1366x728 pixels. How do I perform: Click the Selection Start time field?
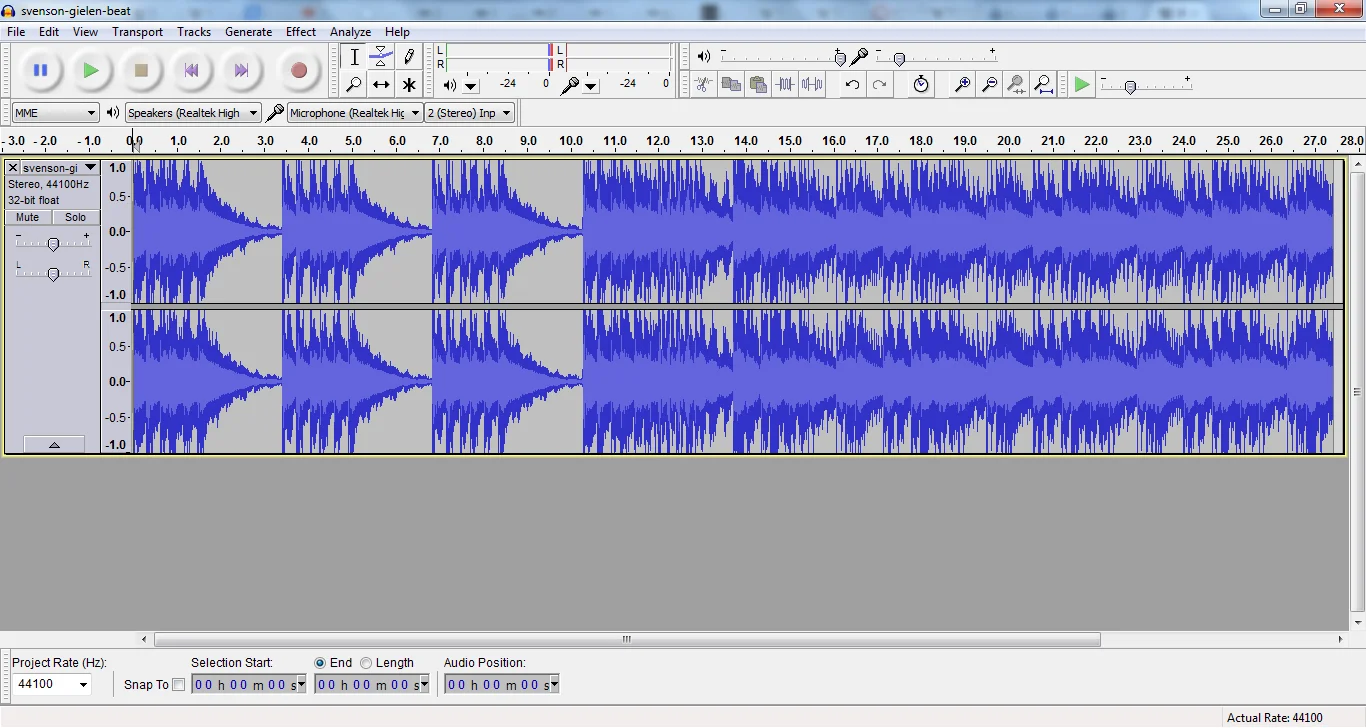243,684
